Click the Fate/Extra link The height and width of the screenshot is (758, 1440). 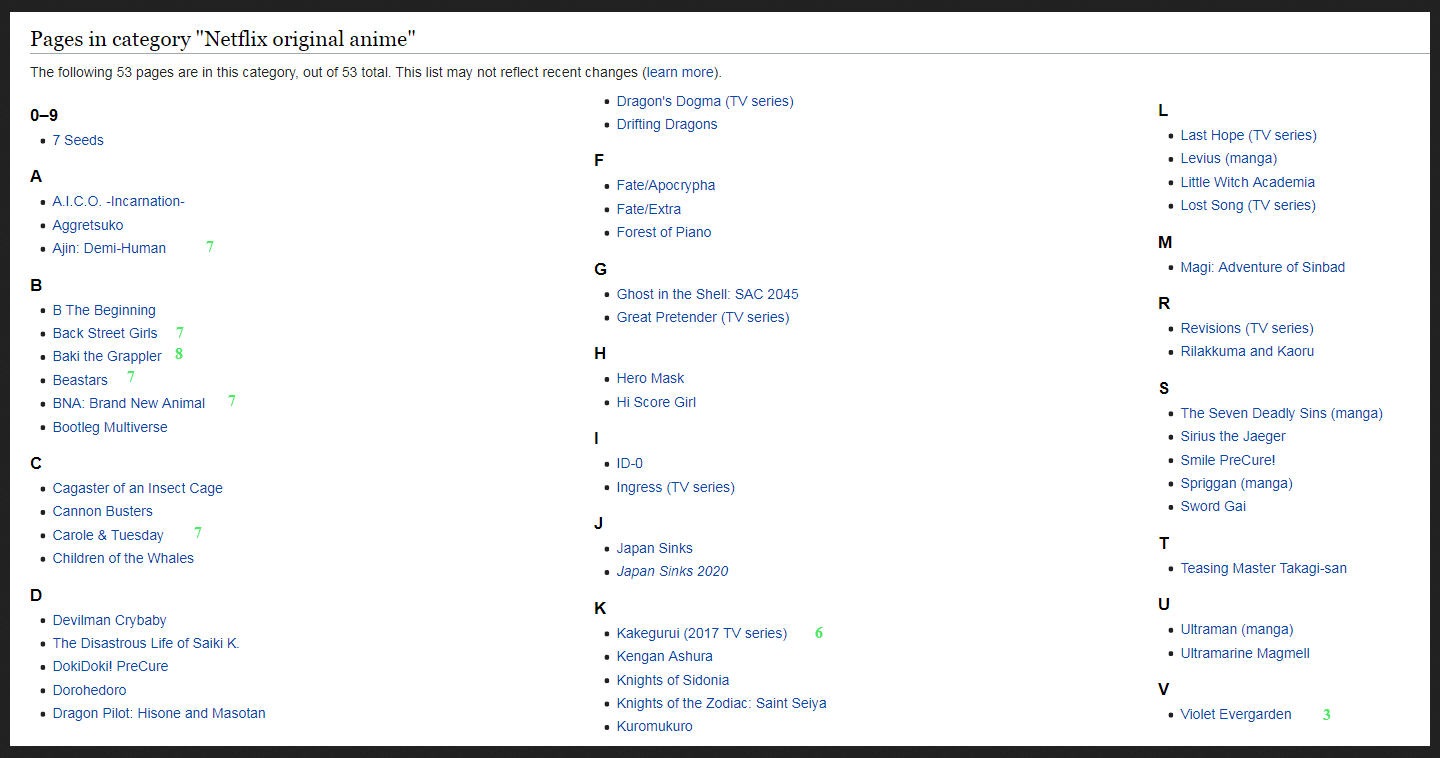(x=649, y=209)
